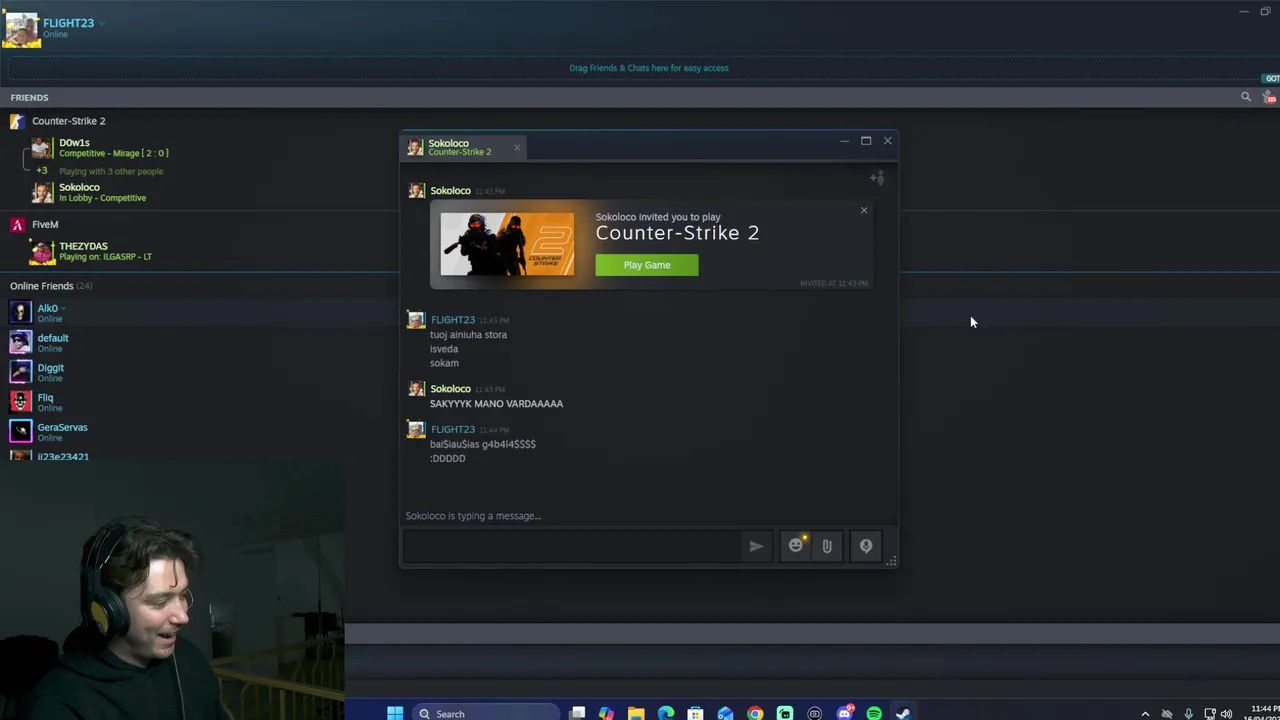Expand Alk0 friend options arrow
Screen dimensions: 1280x720
pyautogui.click(x=63, y=309)
